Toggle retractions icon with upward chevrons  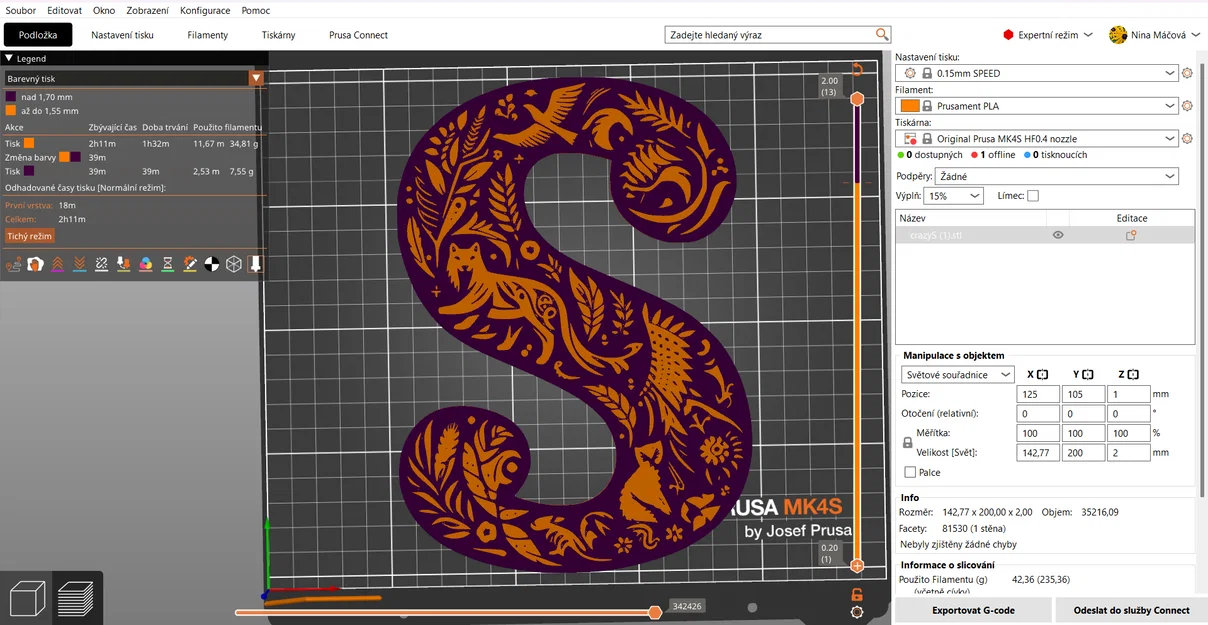[57, 264]
